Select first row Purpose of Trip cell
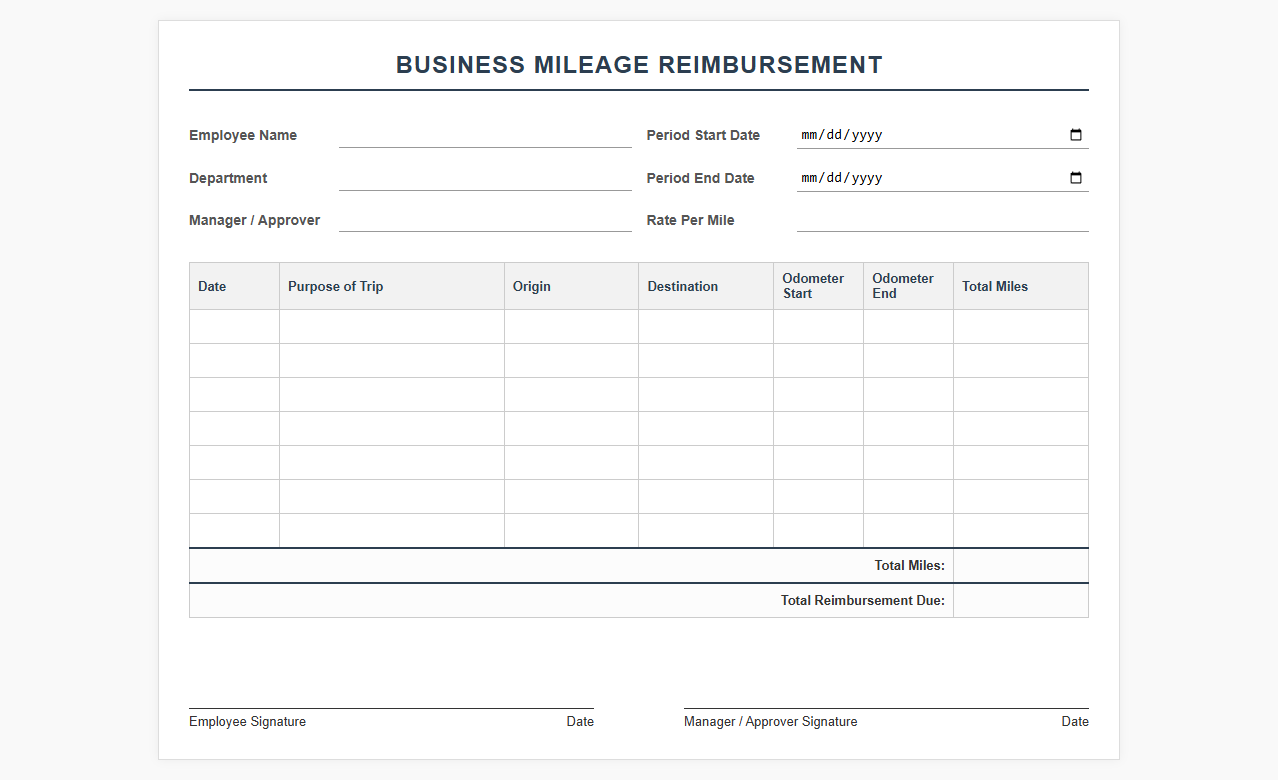 (x=392, y=327)
